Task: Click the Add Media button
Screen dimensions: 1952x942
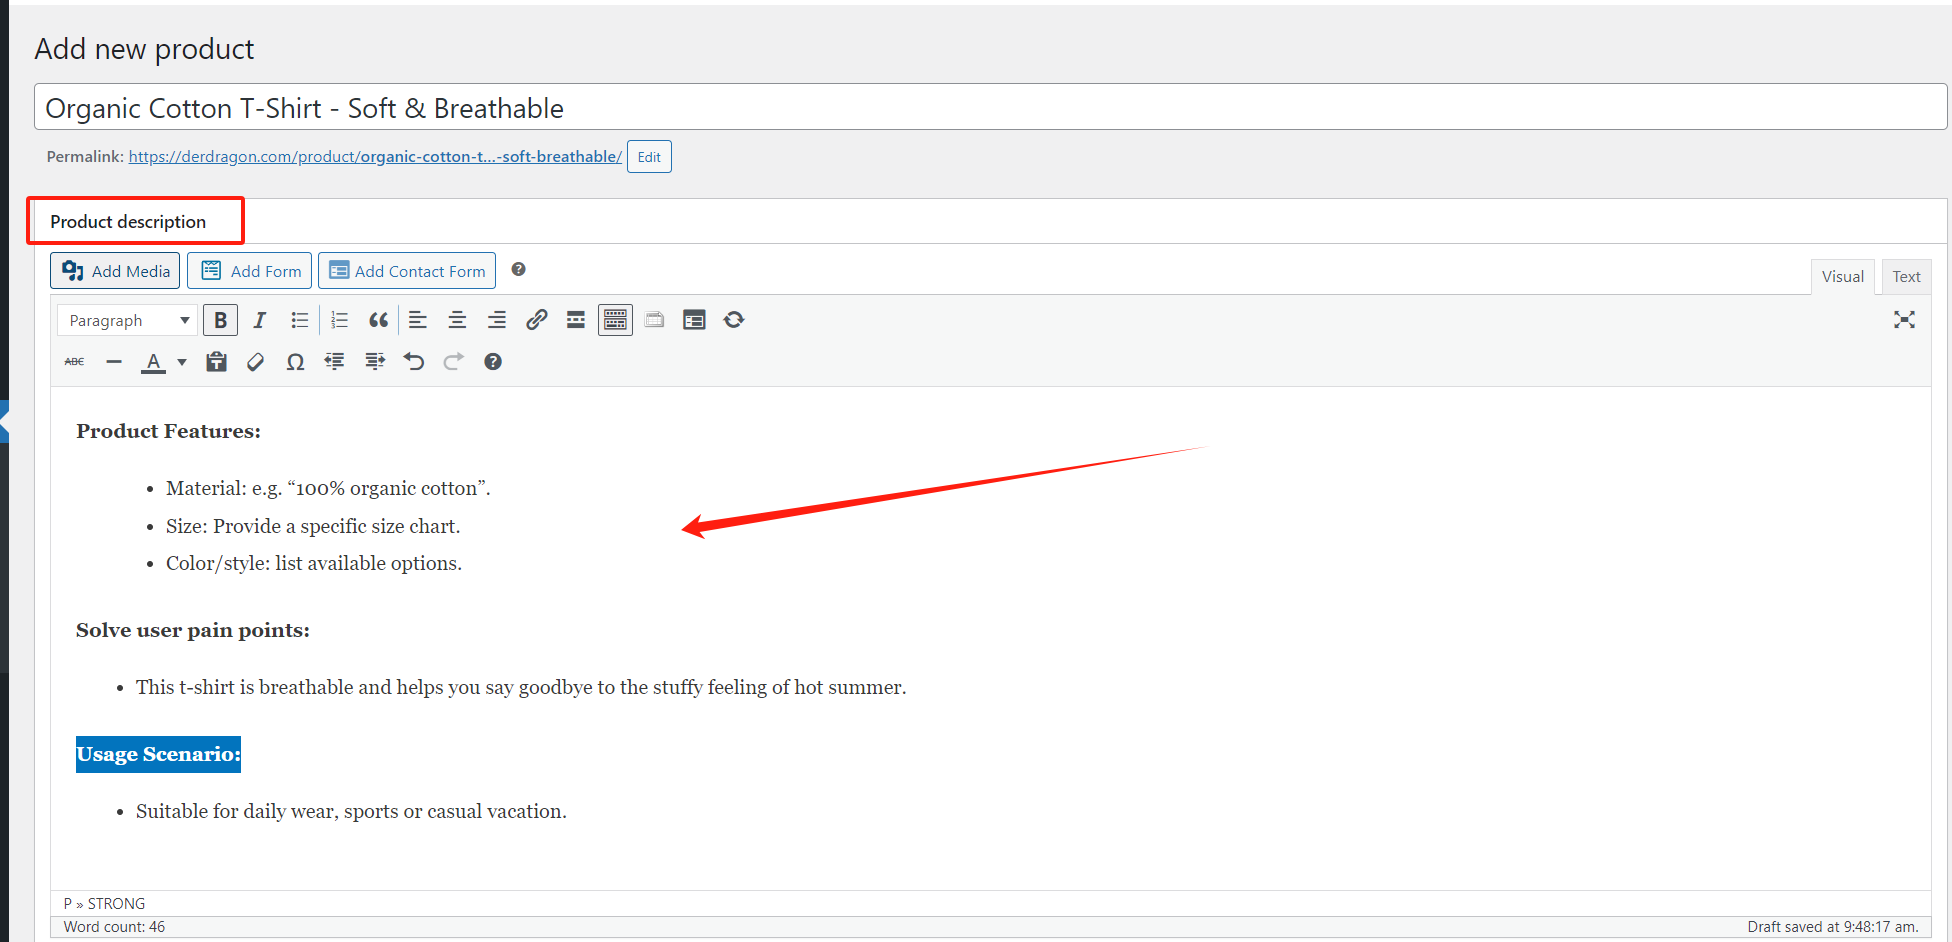Action: pyautogui.click(x=115, y=271)
